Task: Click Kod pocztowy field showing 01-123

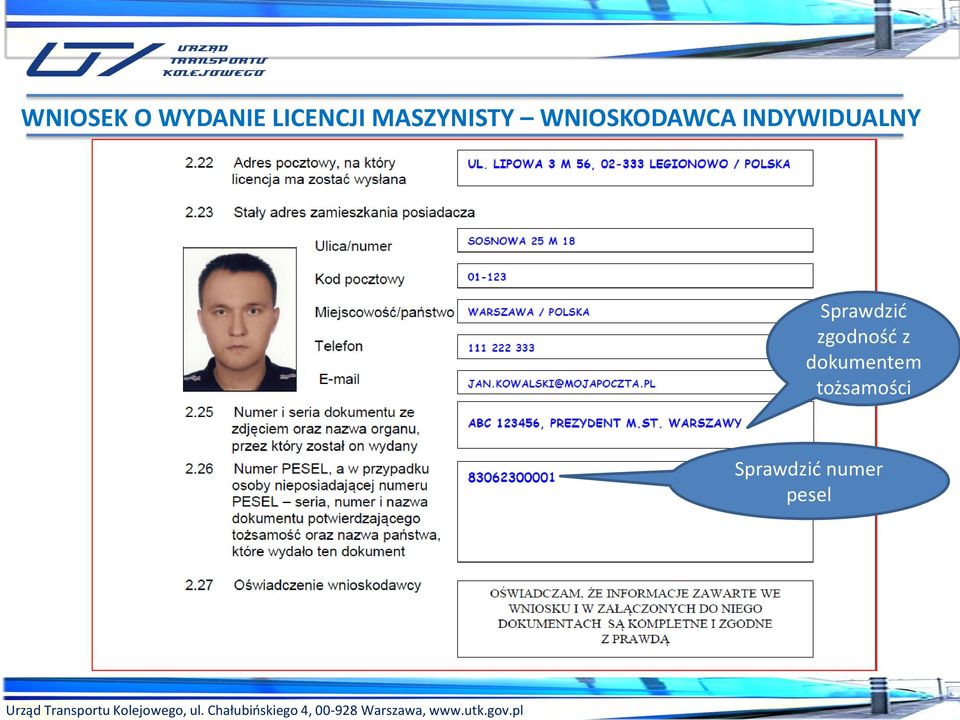Action: [635, 276]
